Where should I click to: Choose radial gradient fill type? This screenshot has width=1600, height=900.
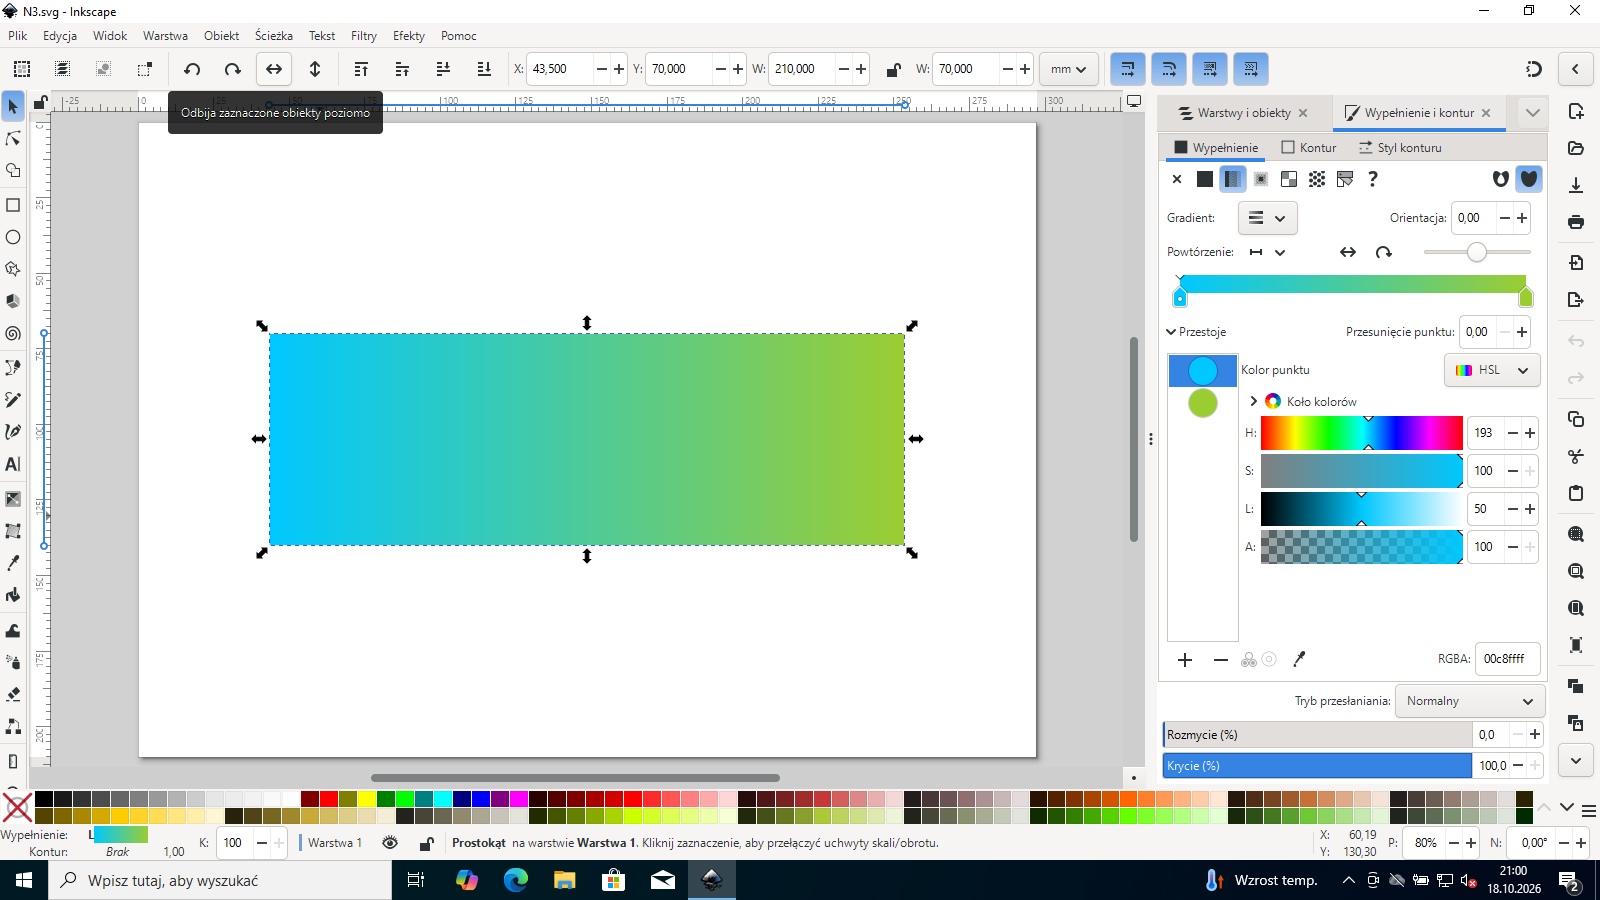pos(1261,179)
